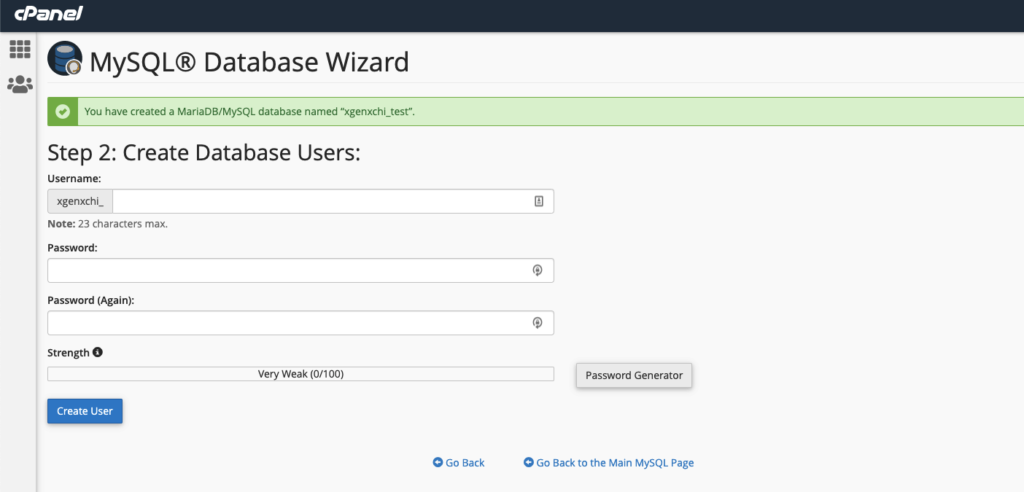Open the grid tools icon in the sidebar
This screenshot has width=1024, height=492.
tap(19, 49)
